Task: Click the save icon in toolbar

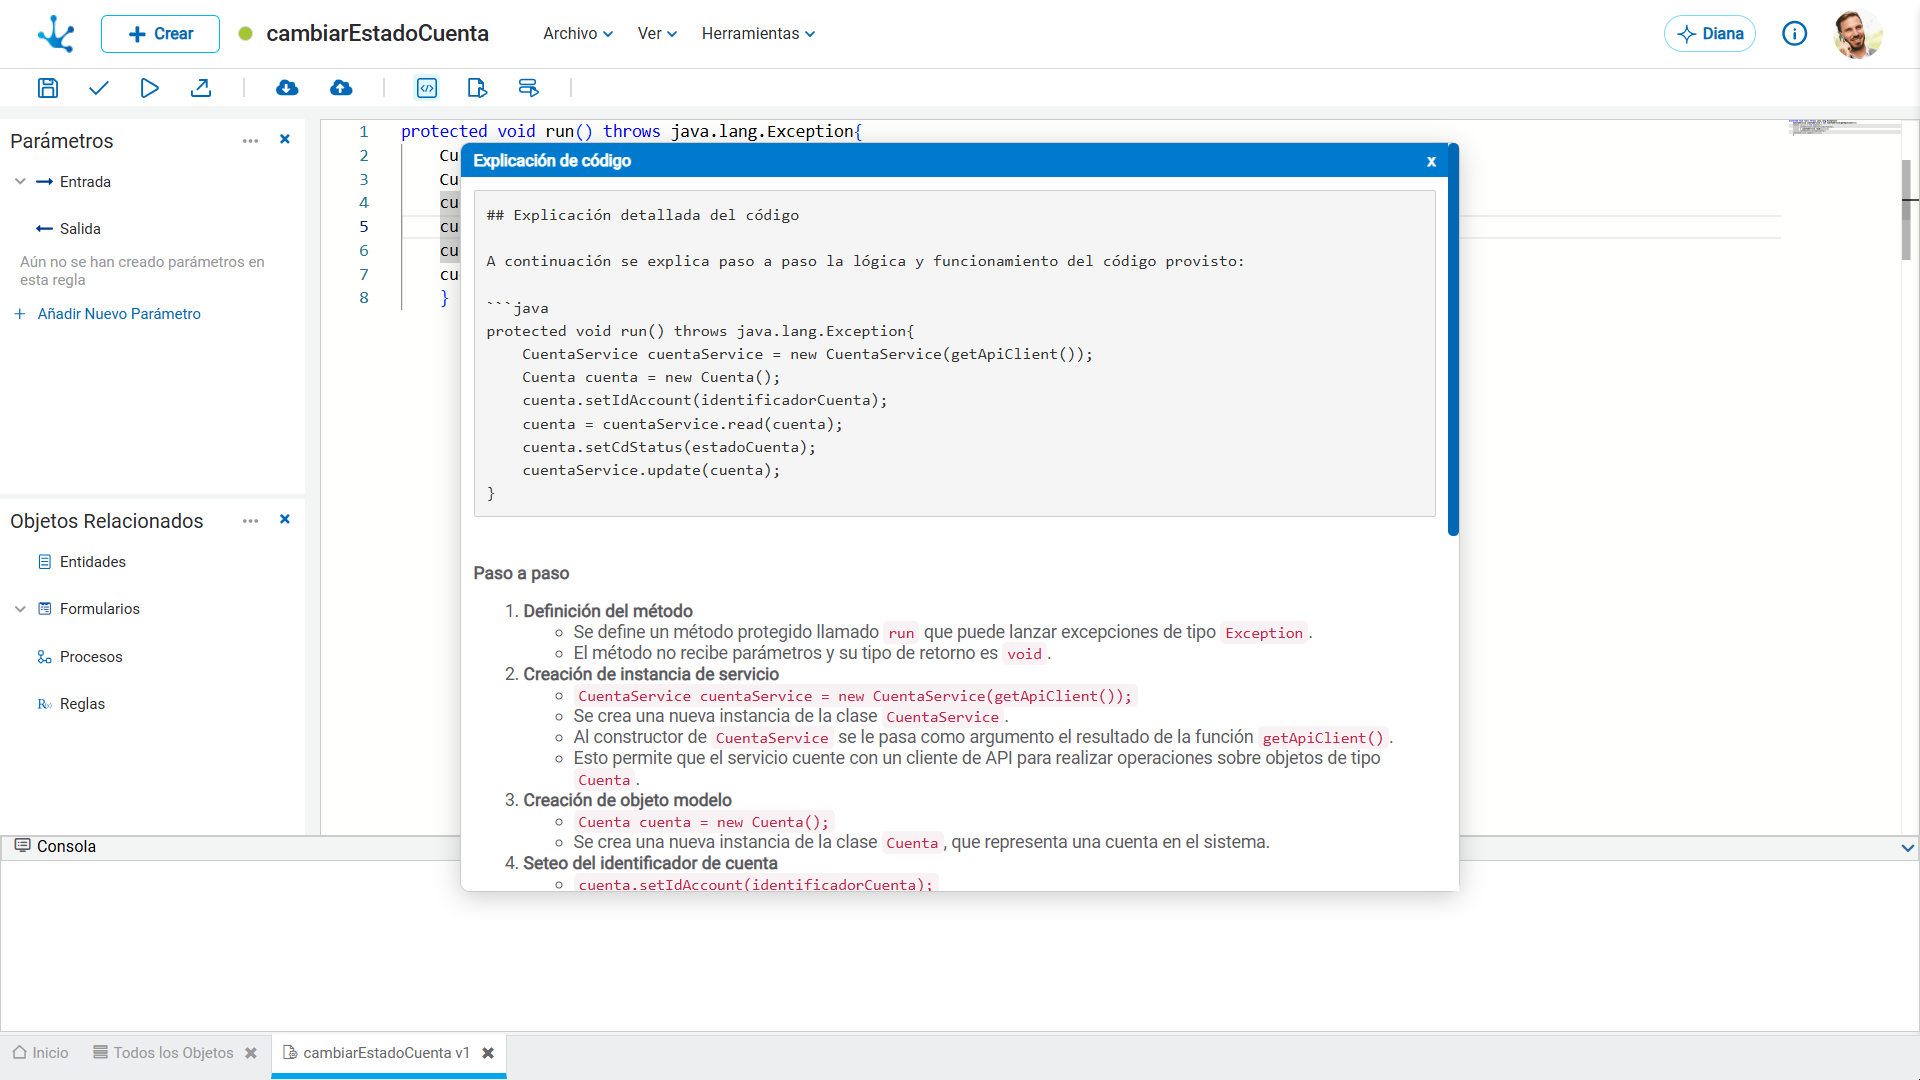Action: 47,88
